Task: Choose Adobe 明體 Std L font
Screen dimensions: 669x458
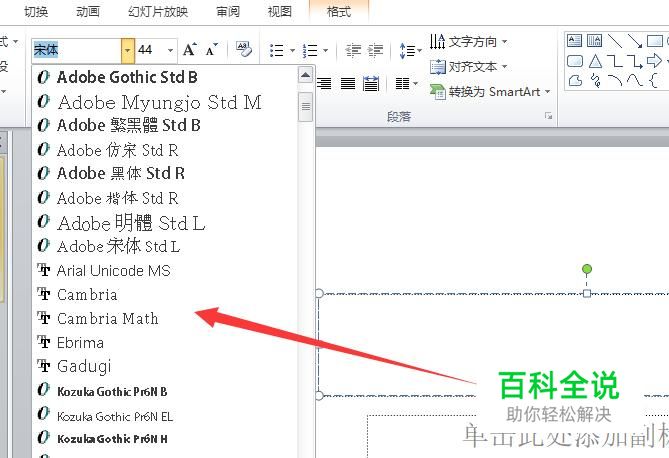Action: click(x=165, y=222)
